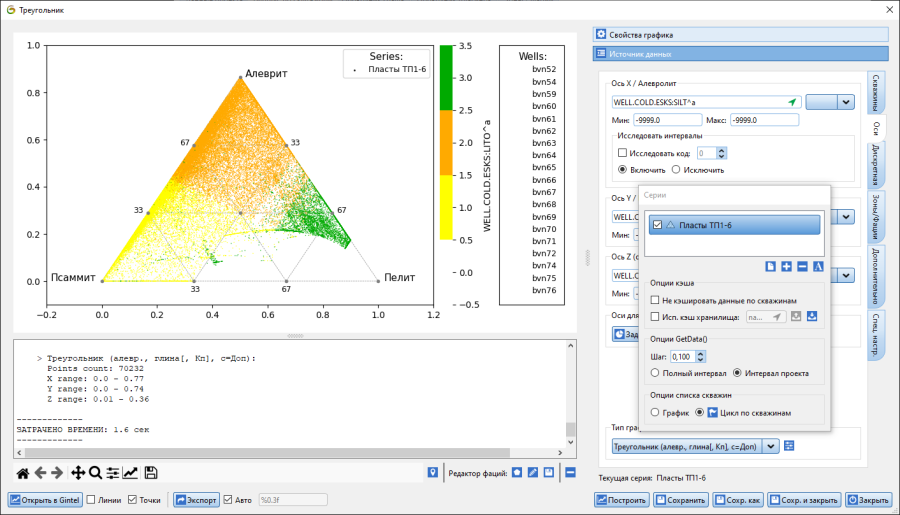Click the Сохр. как button
The height and width of the screenshot is (515, 900).
[738, 500]
